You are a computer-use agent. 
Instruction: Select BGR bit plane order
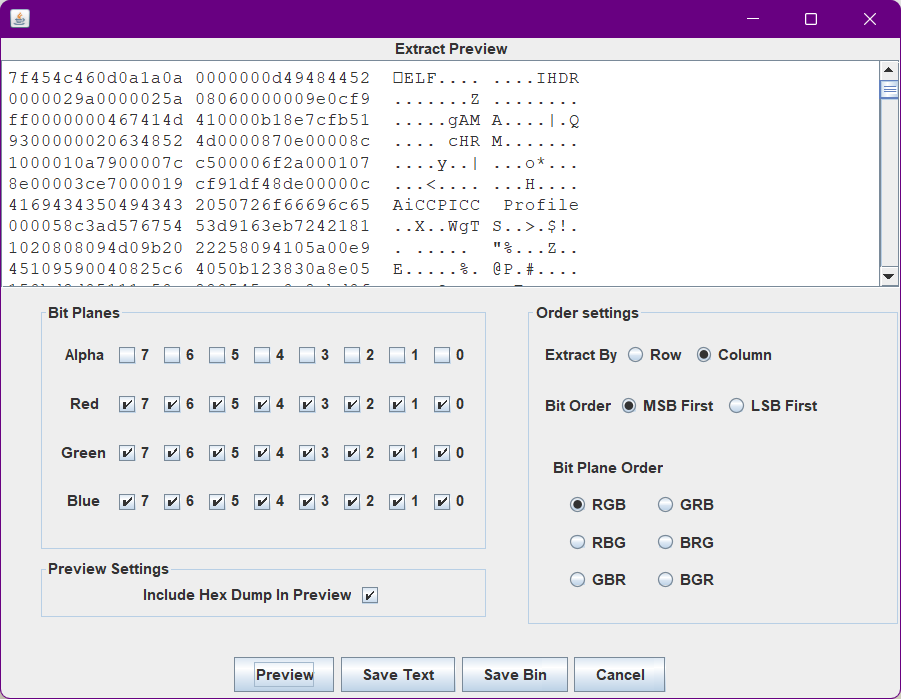click(x=666, y=580)
